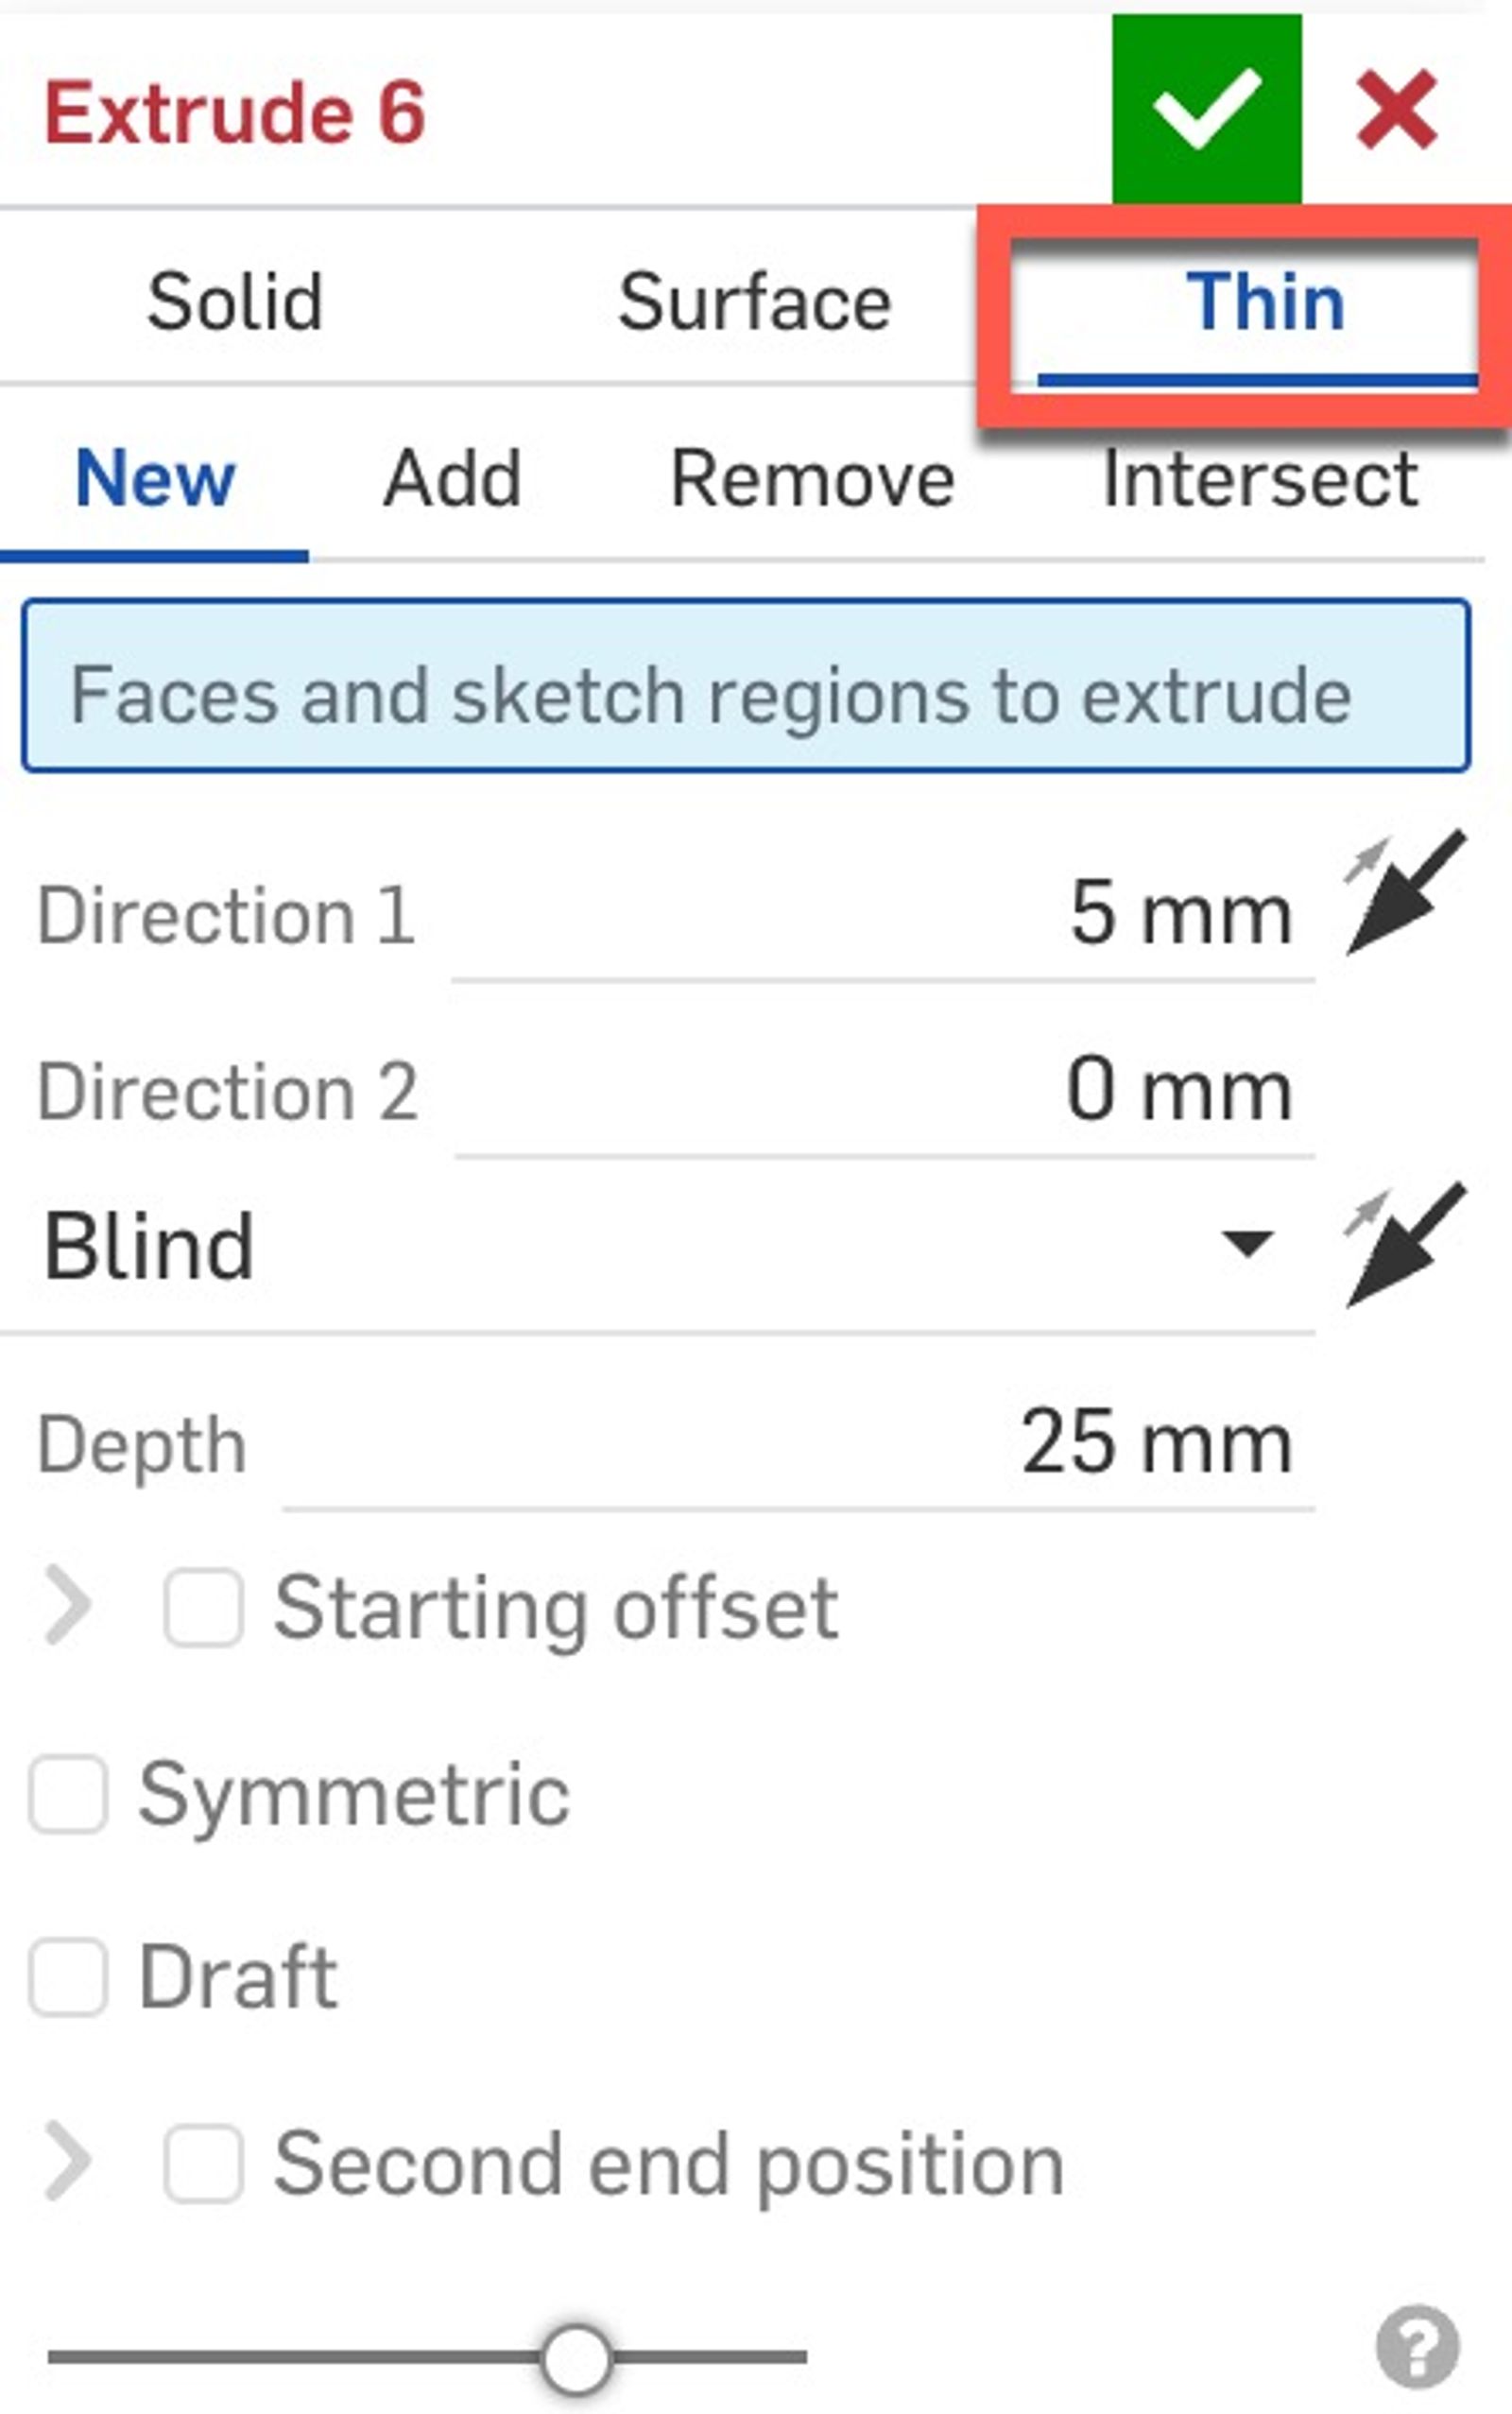1512x2414 pixels.
Task: Select the Intersect boolean operation
Action: tap(1262, 480)
